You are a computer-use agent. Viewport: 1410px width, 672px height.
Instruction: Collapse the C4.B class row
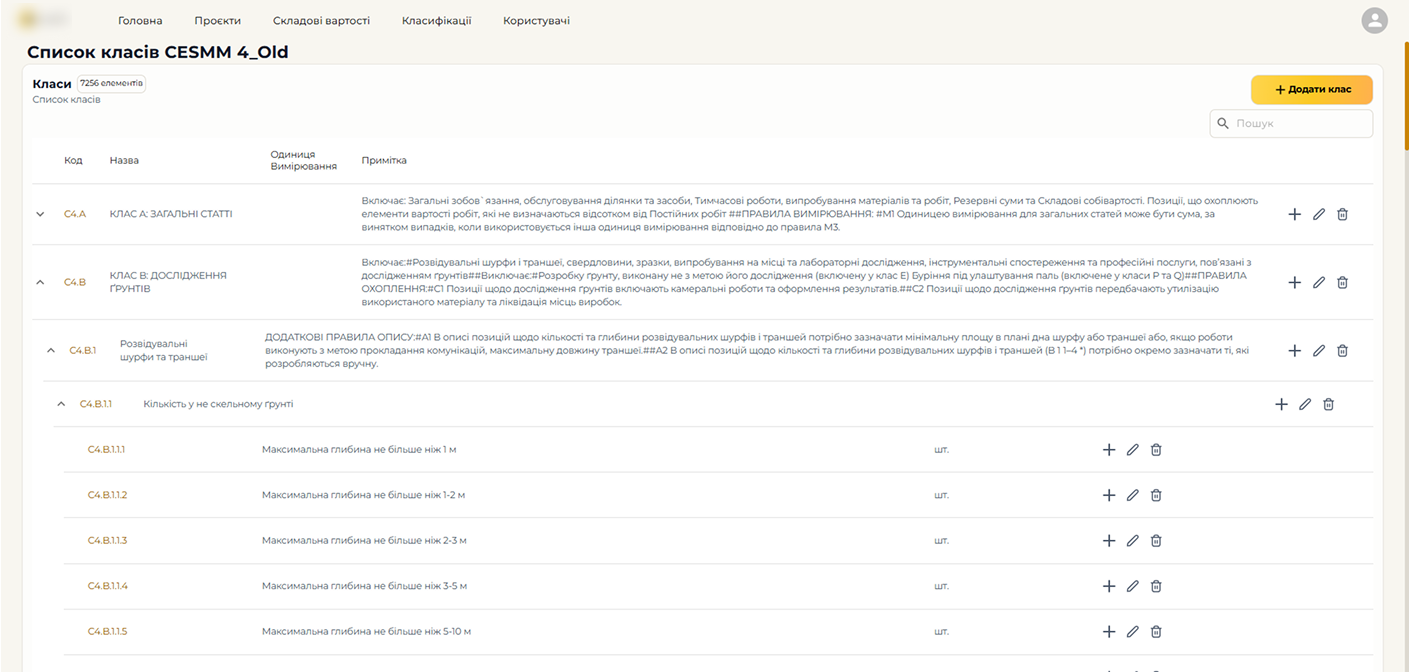pyautogui.click(x=40, y=283)
